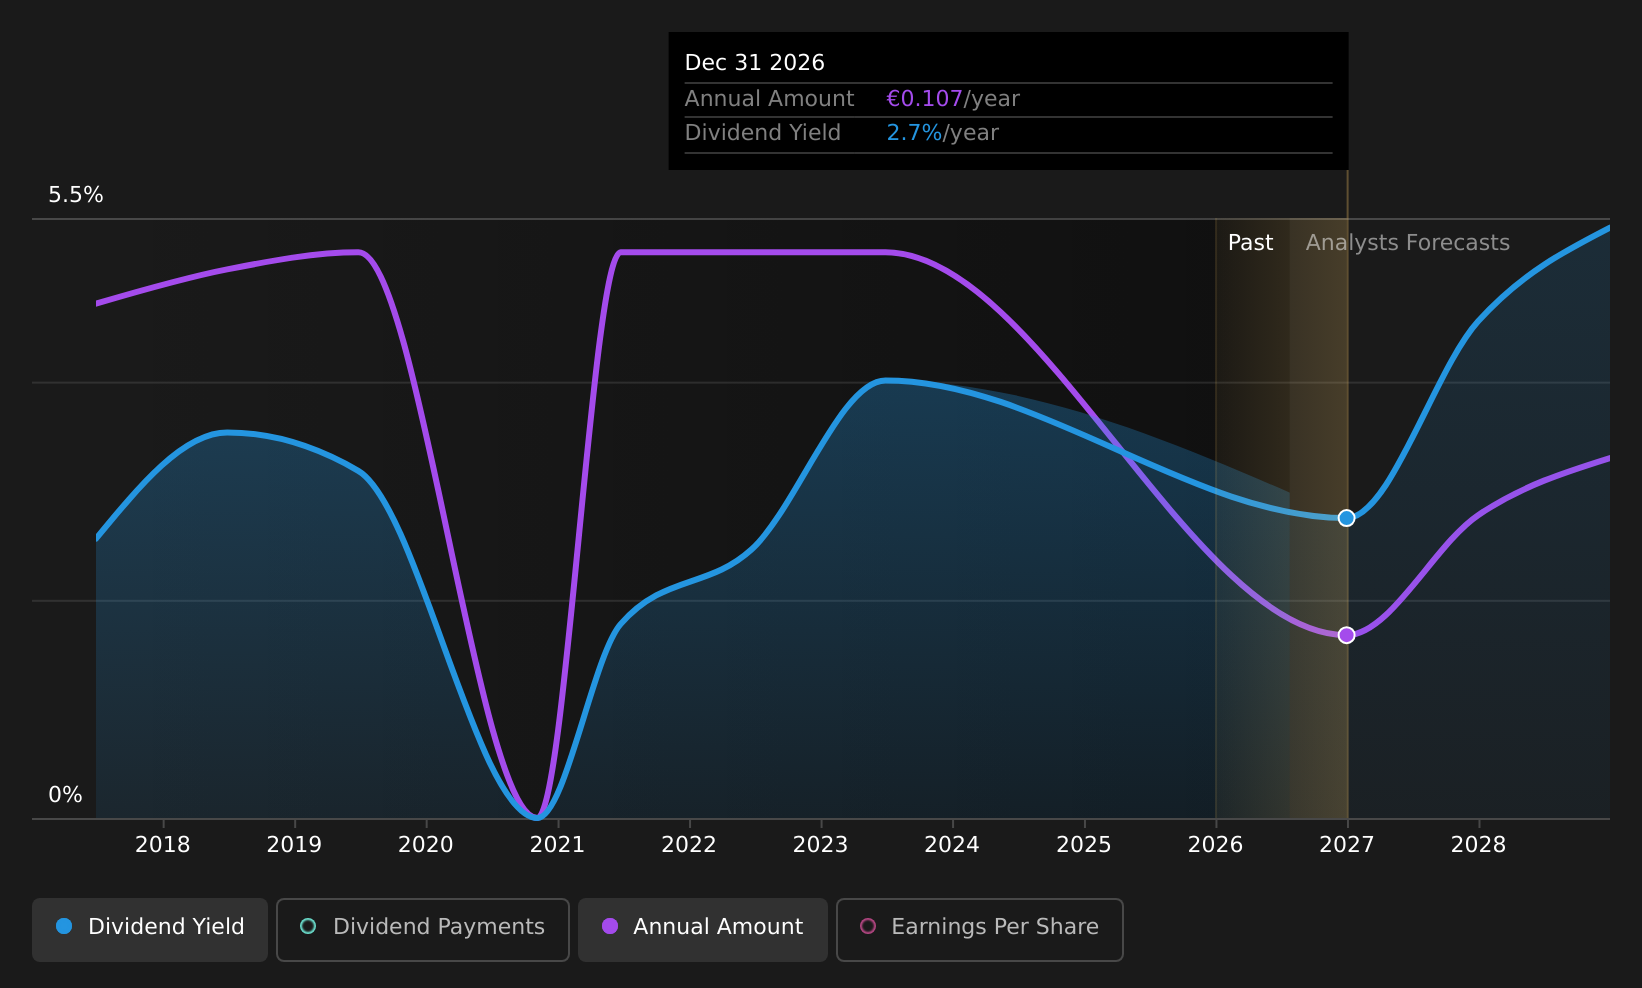Viewport: 1642px width, 988px height.
Task: Enable the Earnings Per Share series
Action: tap(980, 929)
